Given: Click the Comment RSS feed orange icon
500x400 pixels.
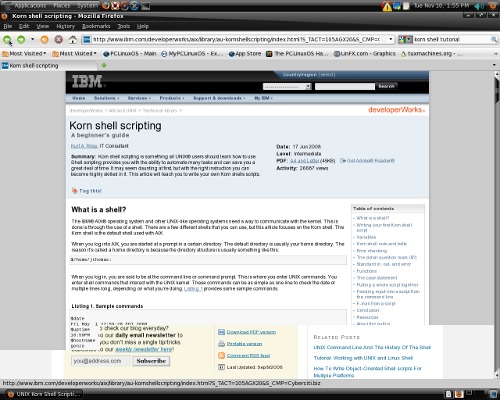Looking at the screenshot, I should tap(221, 355).
